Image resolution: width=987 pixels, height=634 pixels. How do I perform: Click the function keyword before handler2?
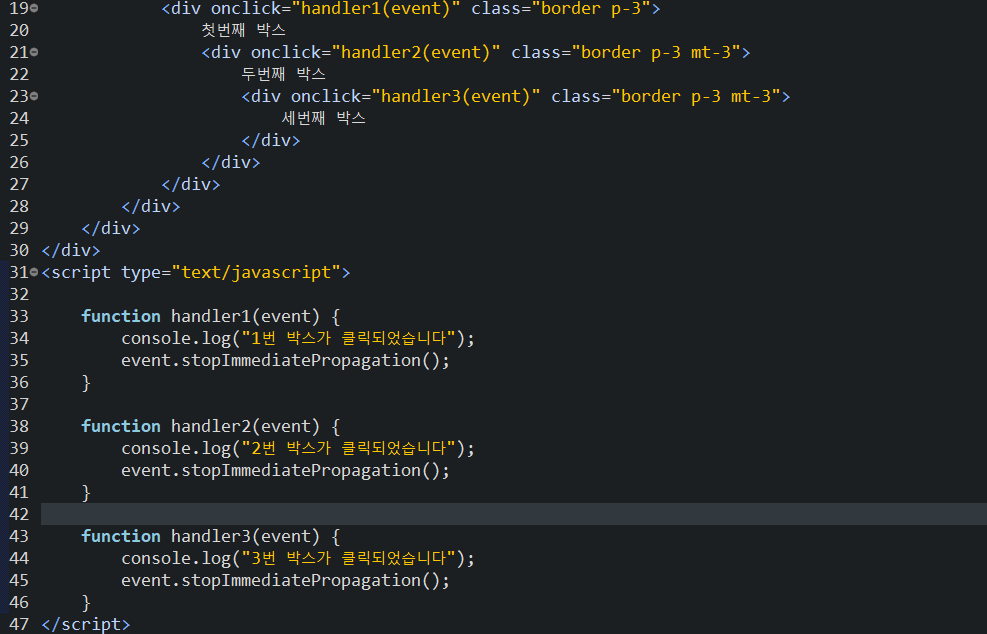point(121,426)
